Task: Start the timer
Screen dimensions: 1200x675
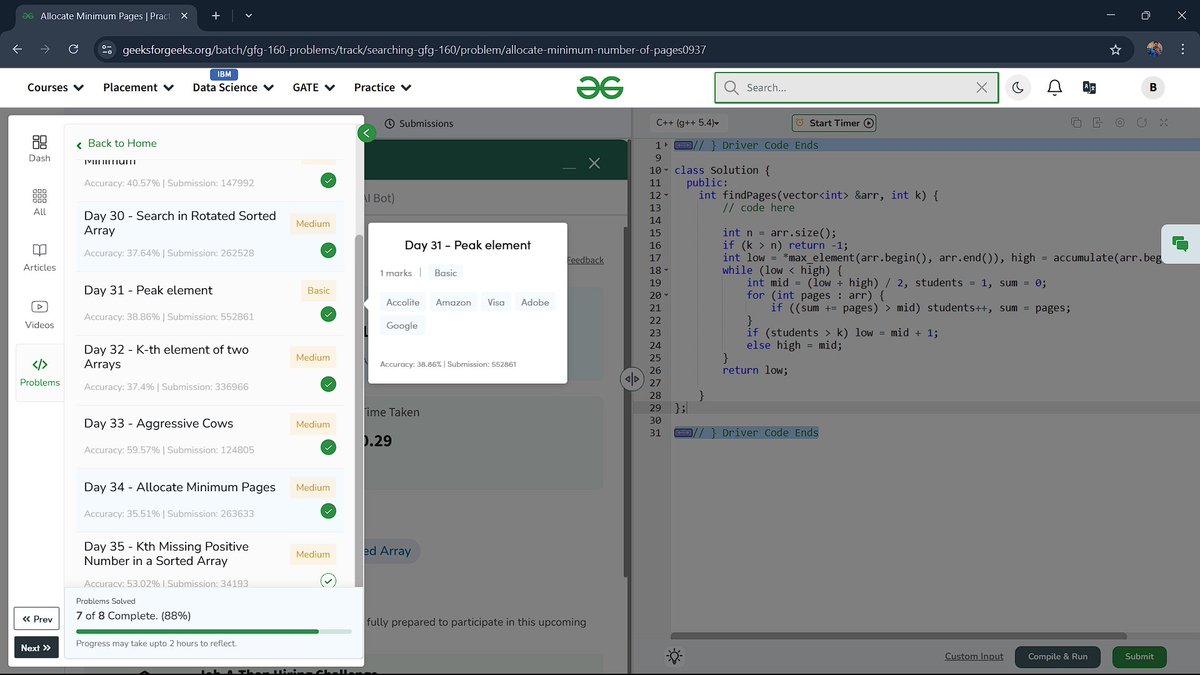Action: click(x=834, y=123)
